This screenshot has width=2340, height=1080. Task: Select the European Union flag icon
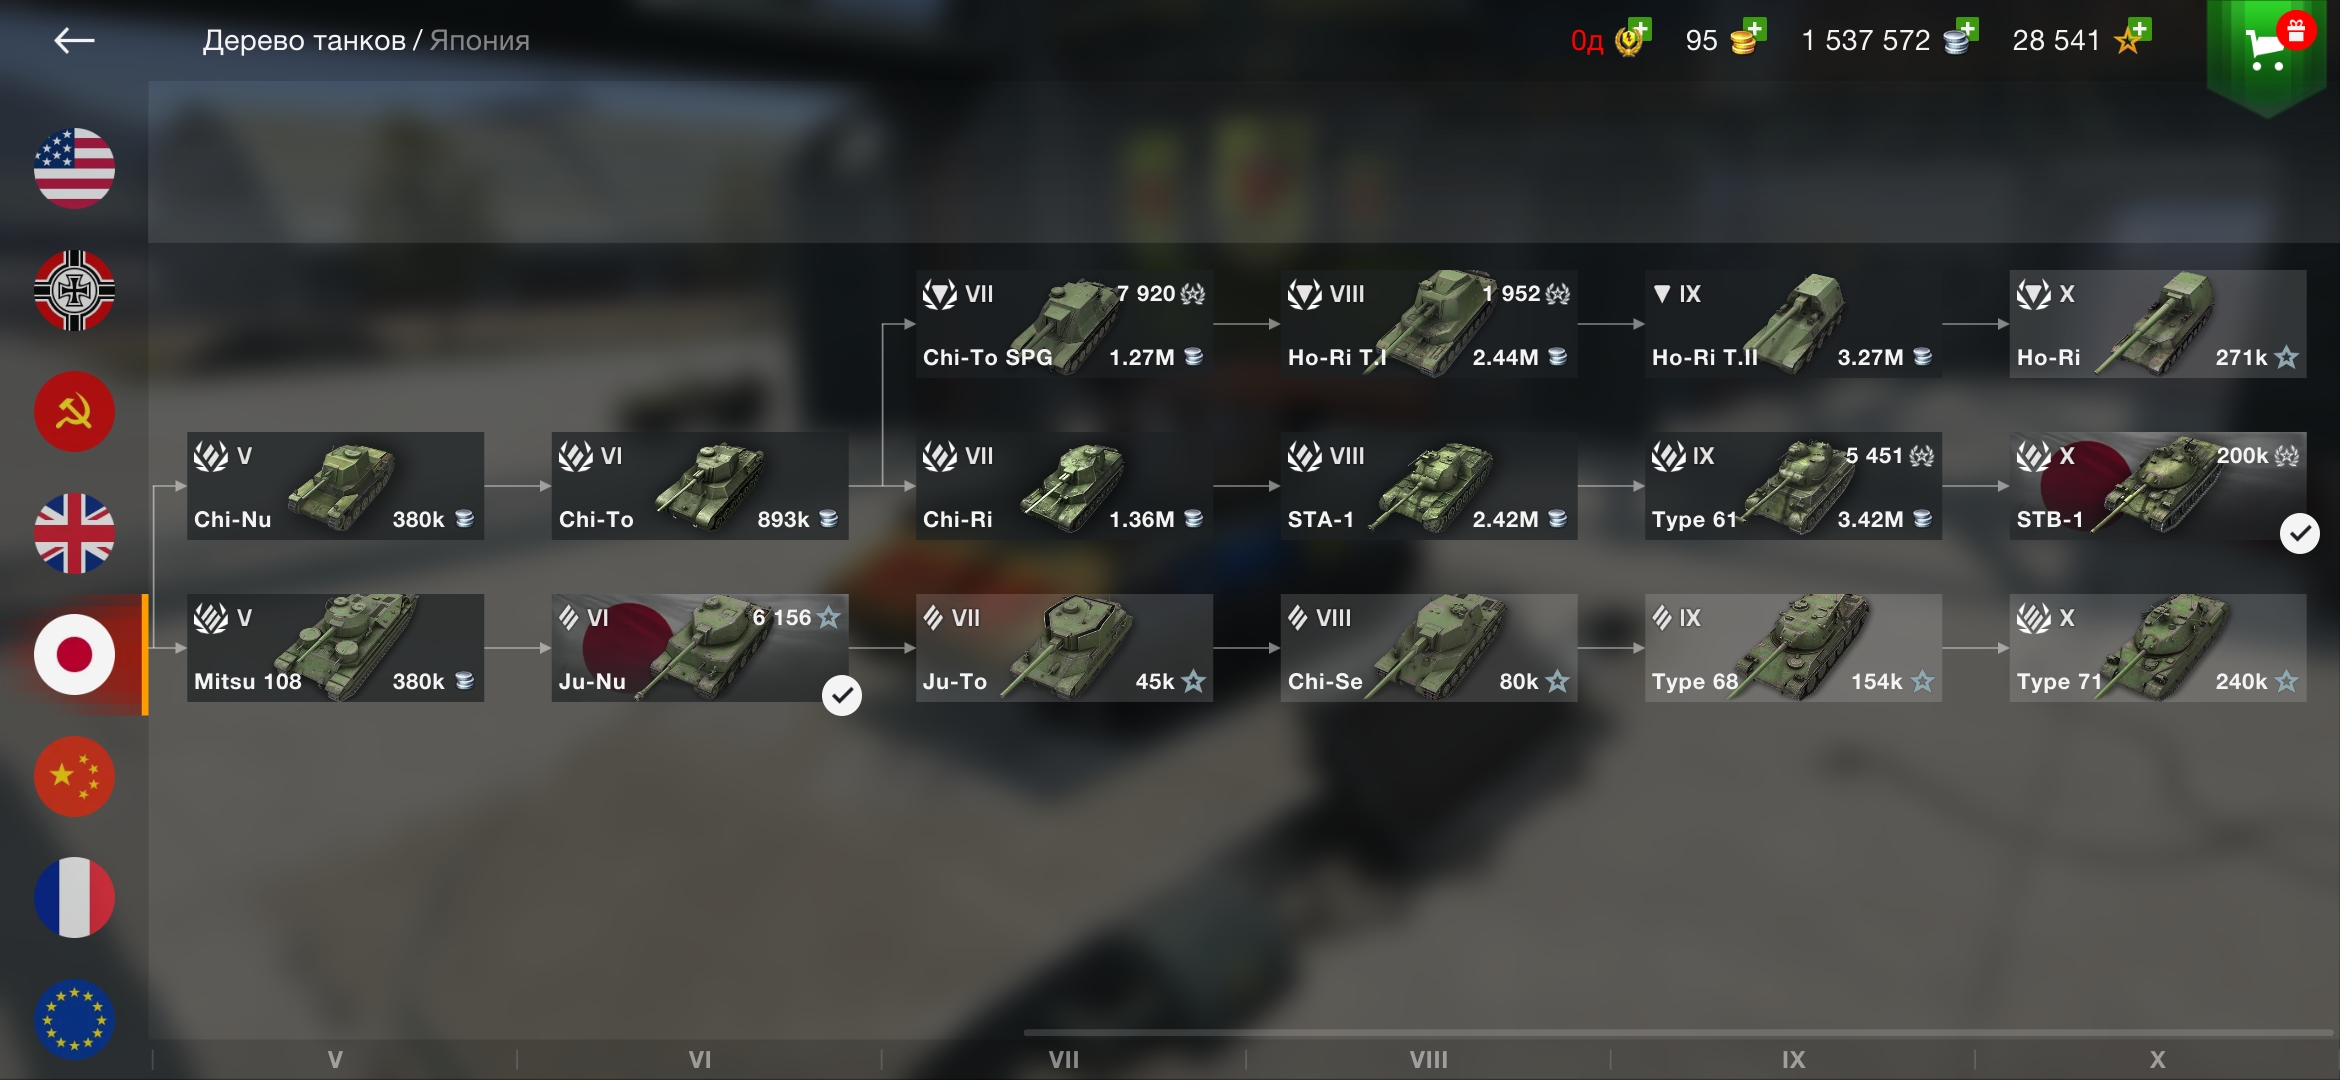tap(74, 1020)
